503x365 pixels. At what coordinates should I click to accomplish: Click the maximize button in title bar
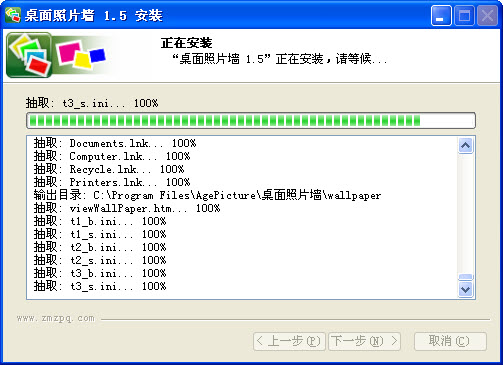click(464, 15)
